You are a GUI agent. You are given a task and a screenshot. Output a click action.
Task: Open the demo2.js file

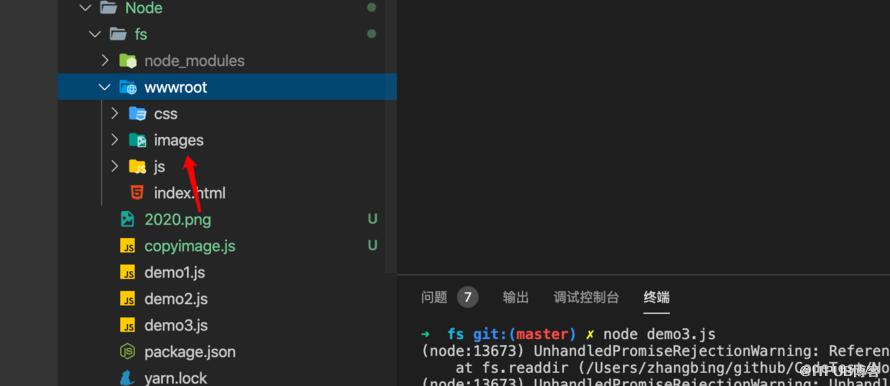(176, 299)
